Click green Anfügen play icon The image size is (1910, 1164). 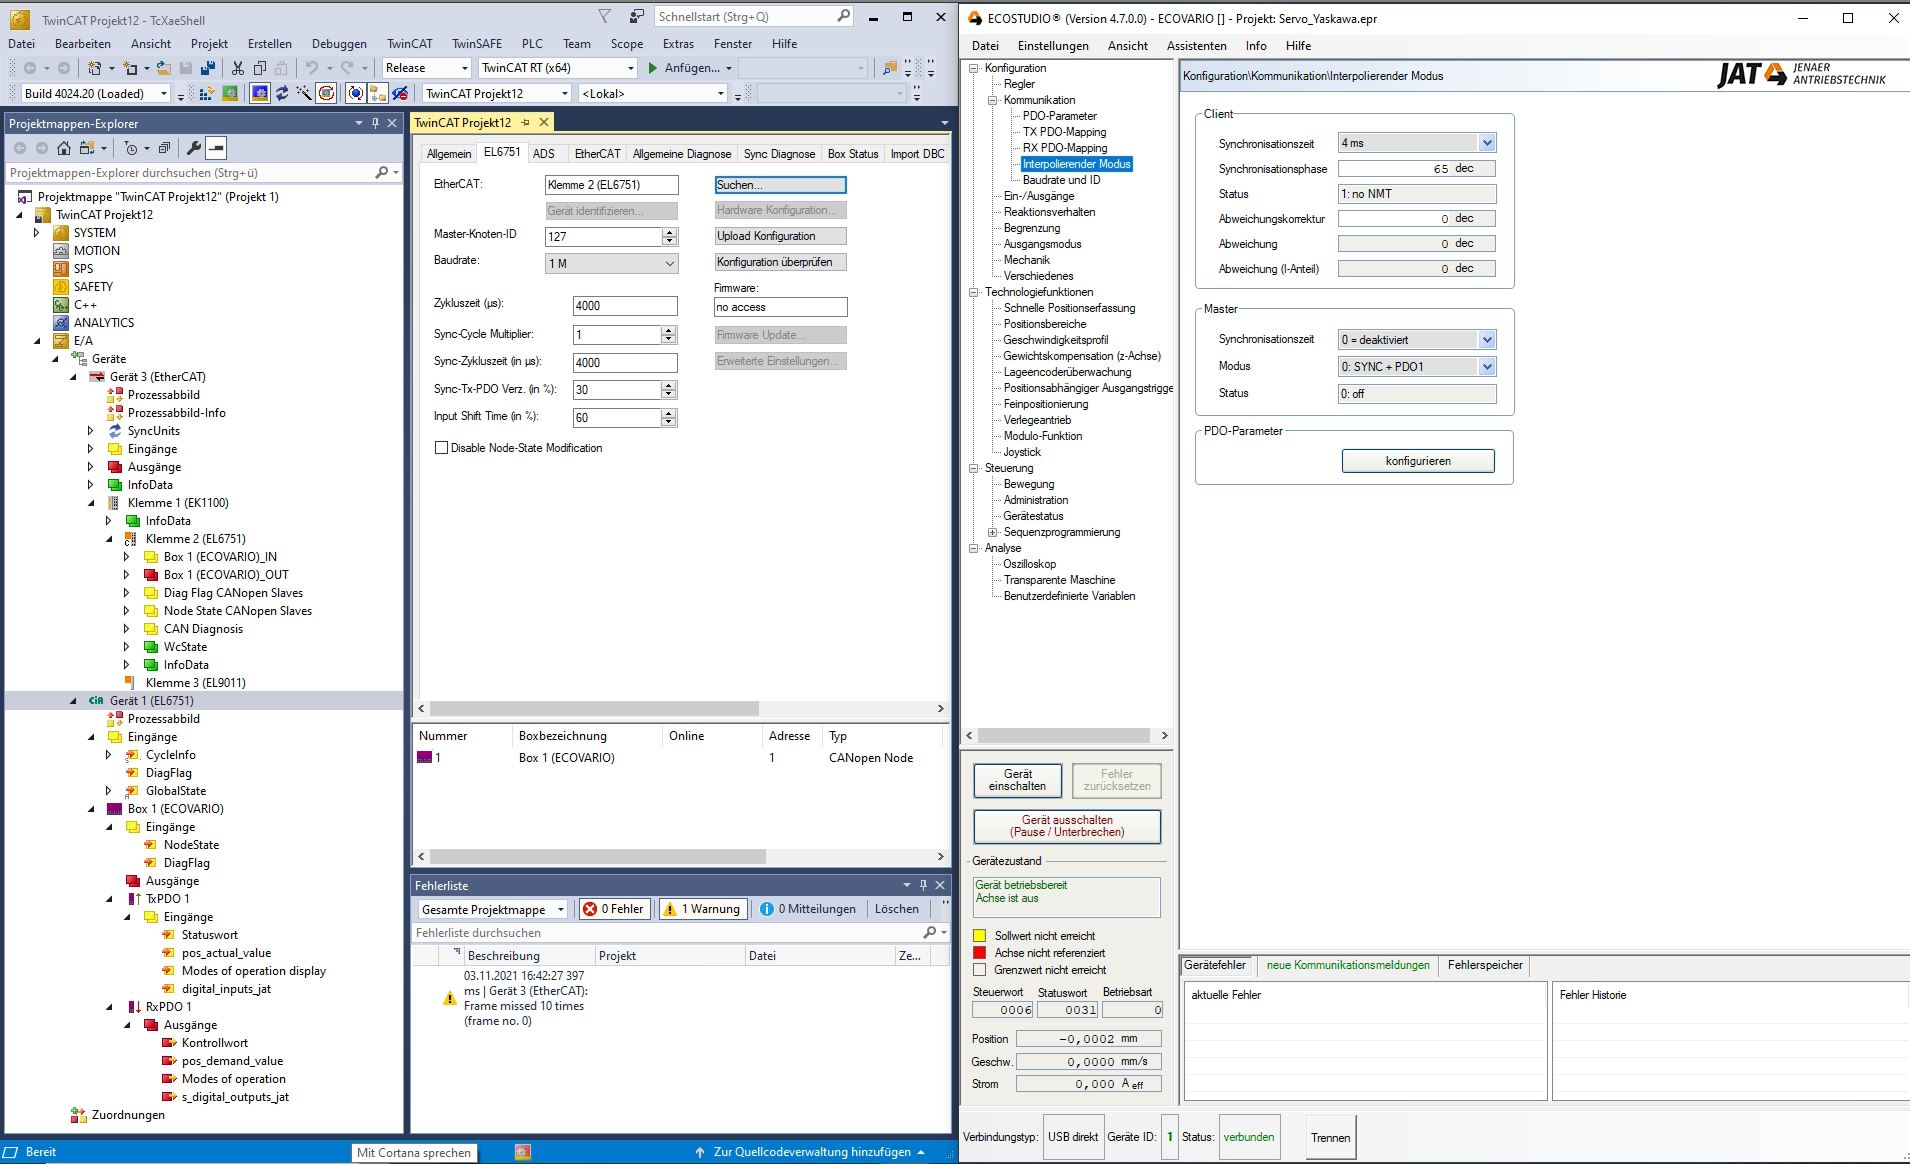click(x=652, y=68)
